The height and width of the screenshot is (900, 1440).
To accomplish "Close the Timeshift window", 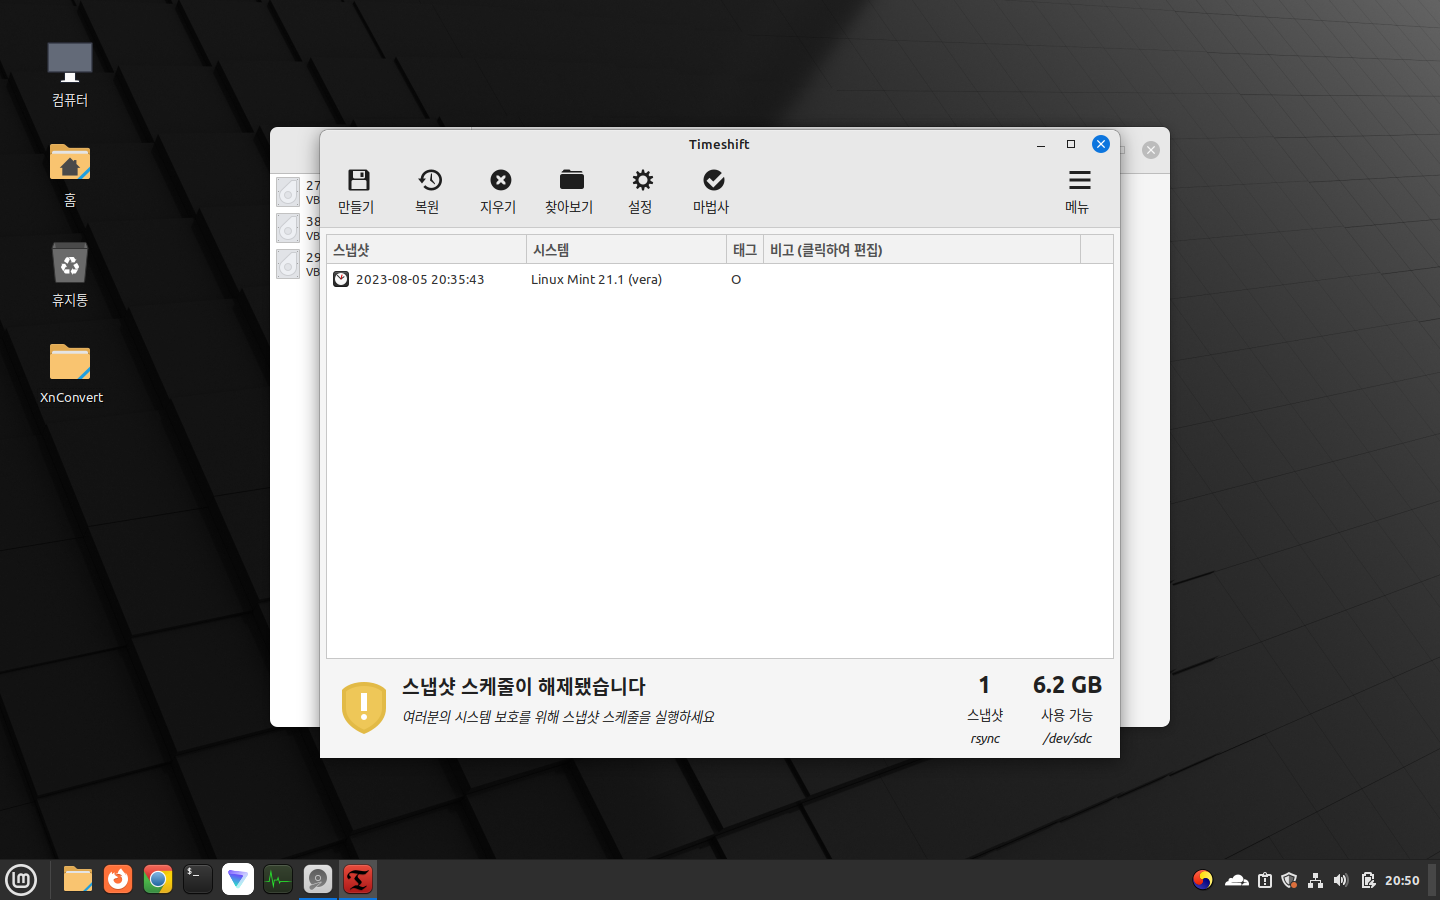I will click(x=1101, y=144).
